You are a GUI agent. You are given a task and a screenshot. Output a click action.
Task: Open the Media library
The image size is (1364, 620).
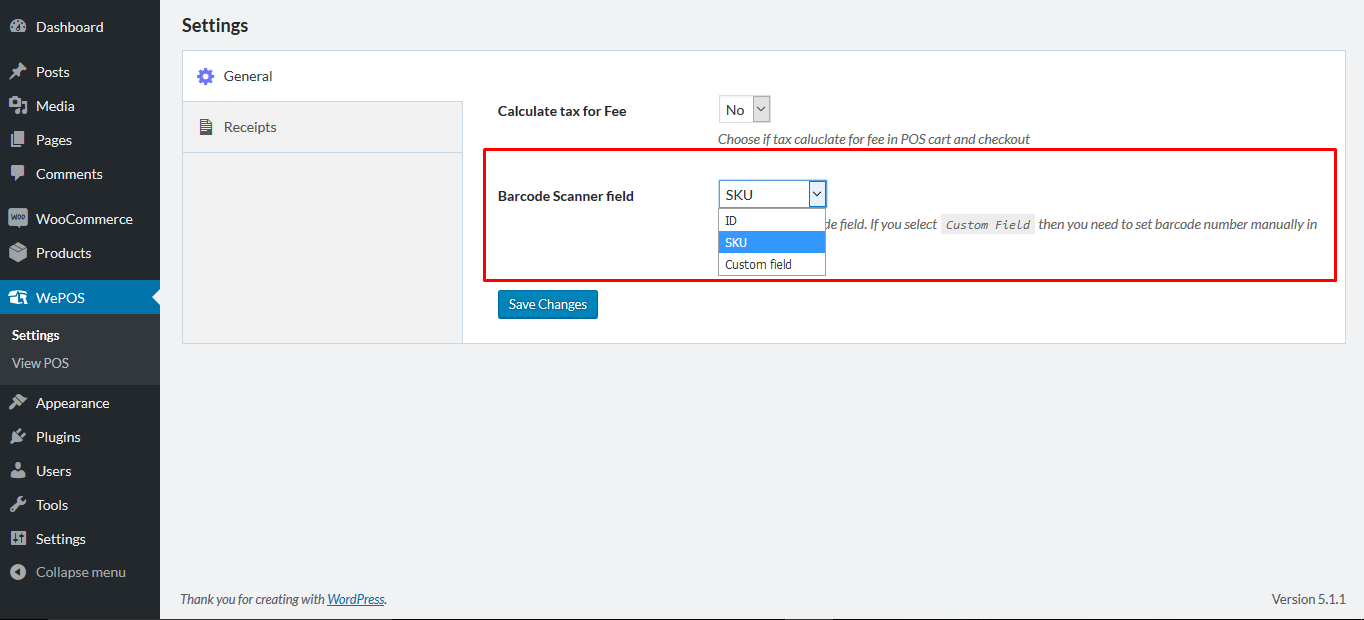pyautogui.click(x=56, y=105)
